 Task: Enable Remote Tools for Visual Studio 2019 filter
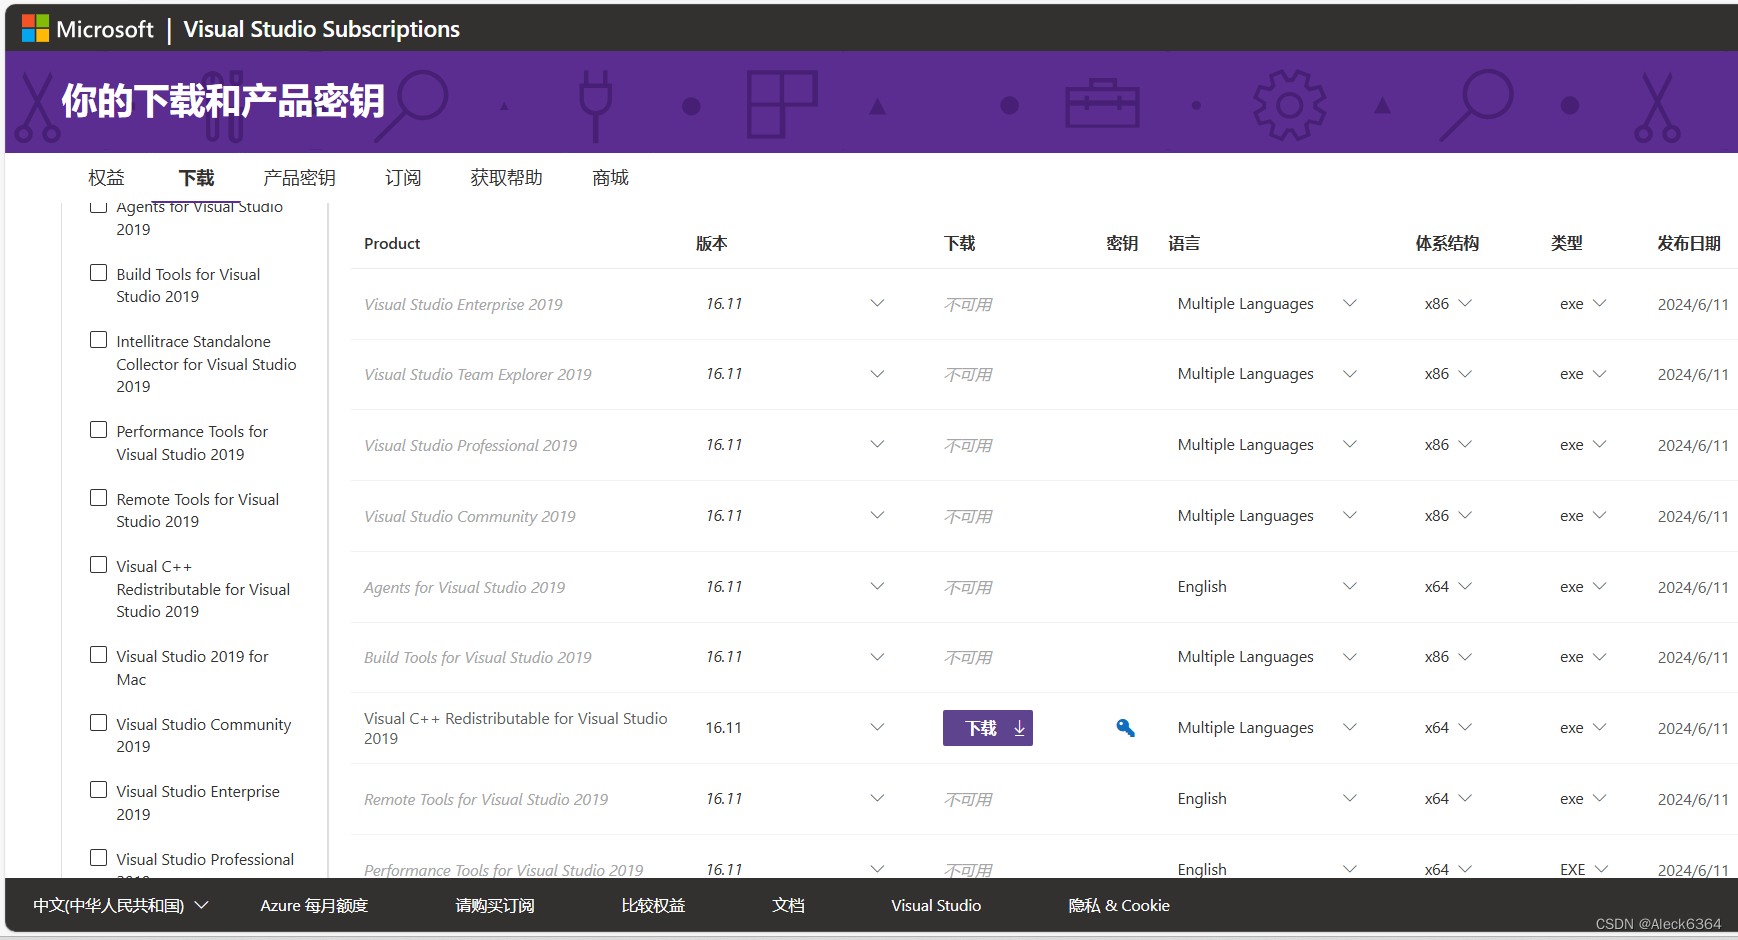click(98, 498)
